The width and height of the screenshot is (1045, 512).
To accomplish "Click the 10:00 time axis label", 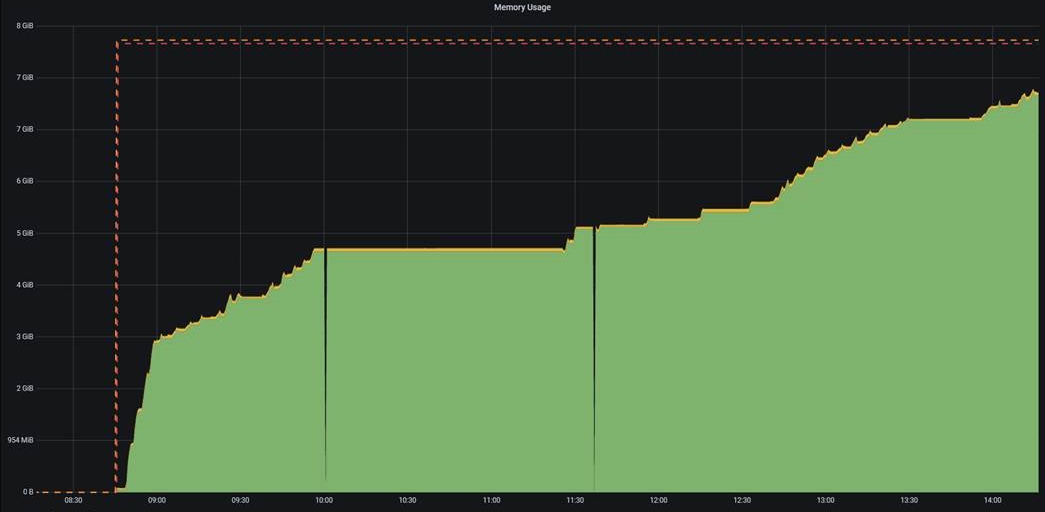I will click(324, 500).
